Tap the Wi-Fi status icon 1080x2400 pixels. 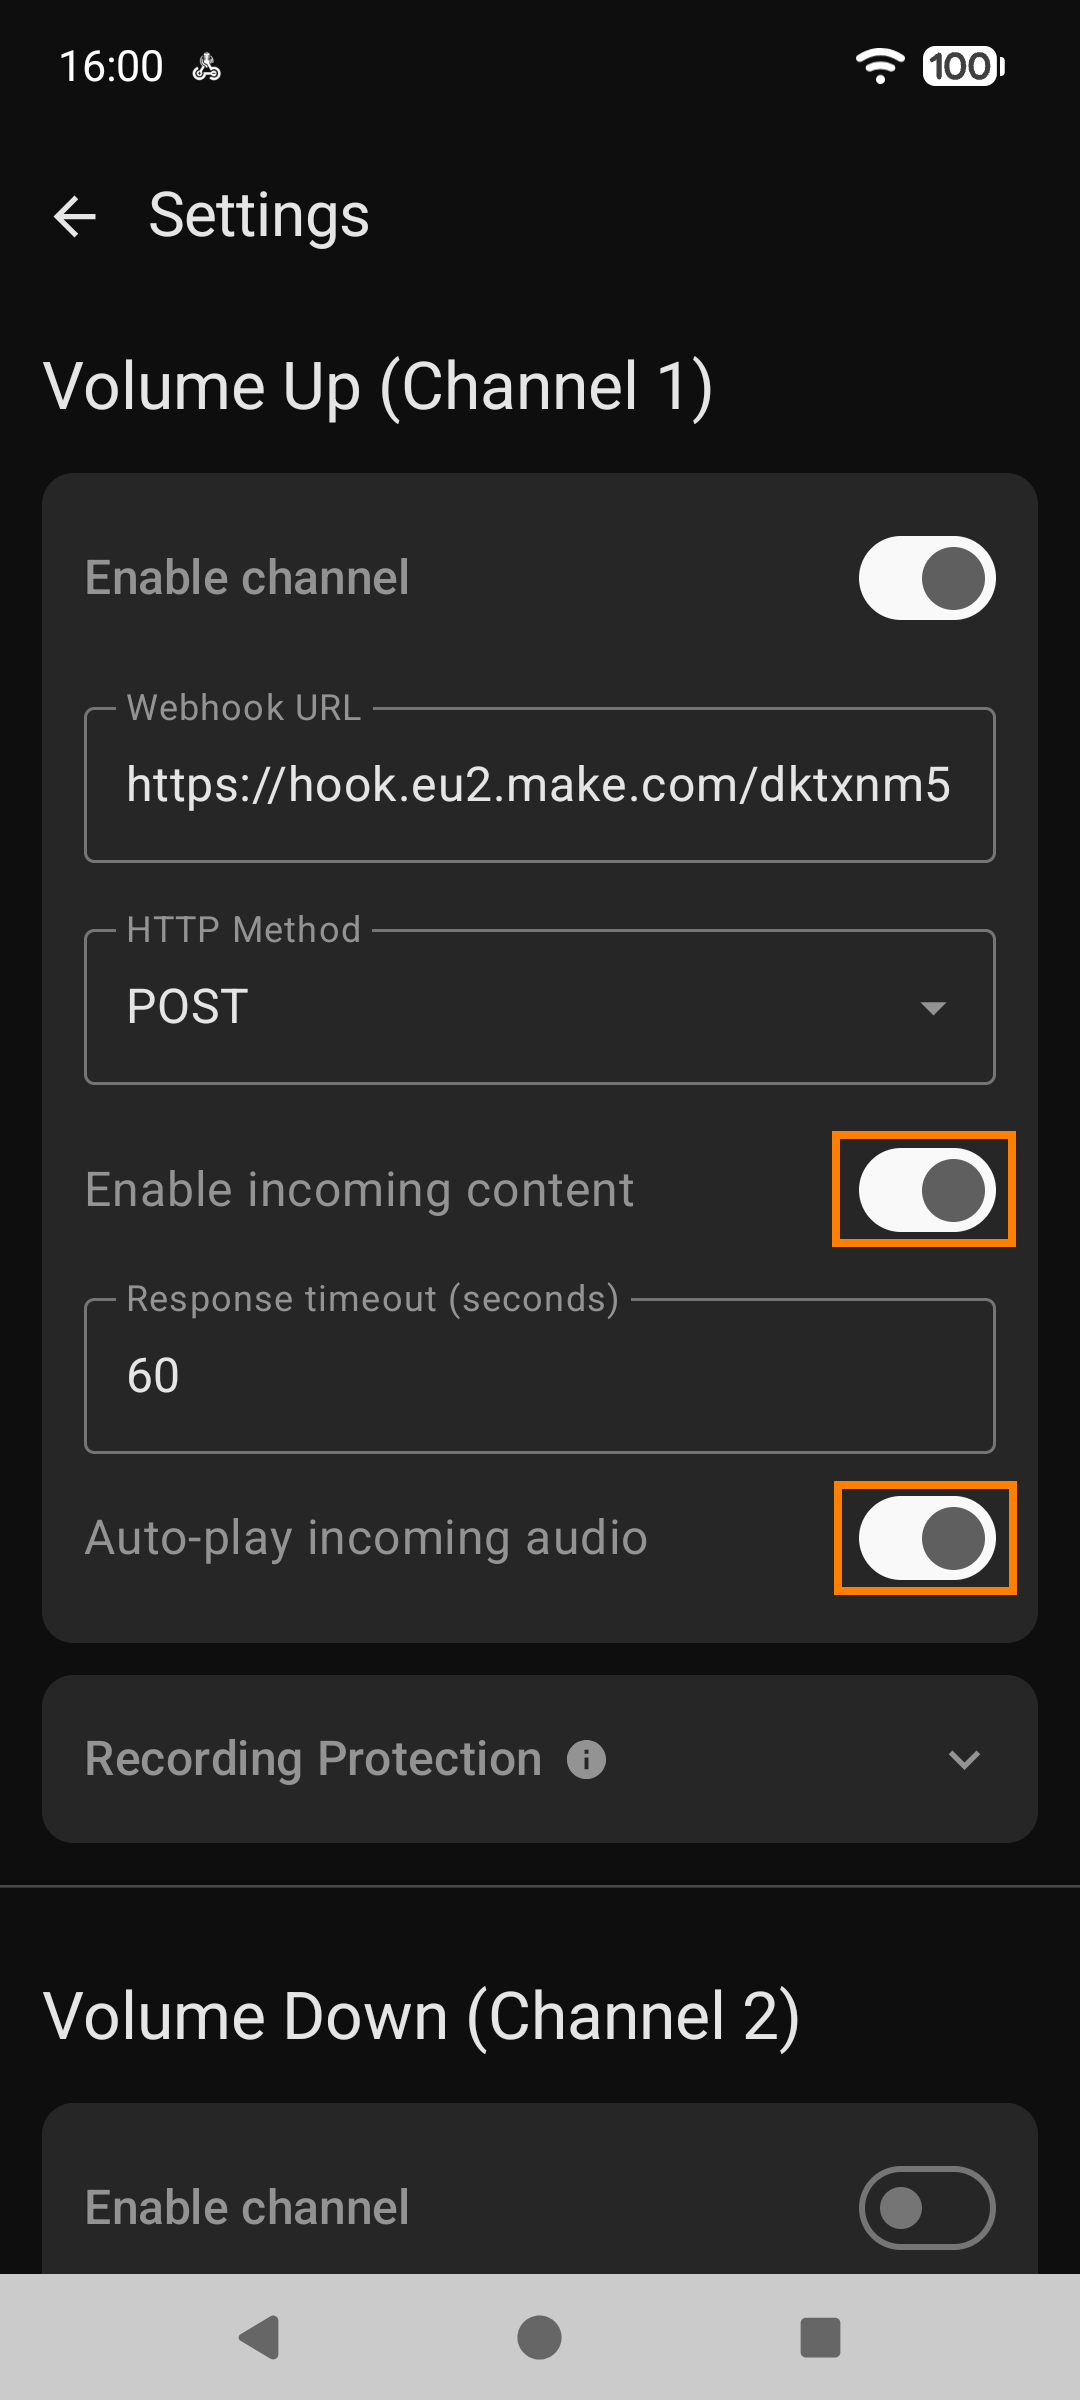point(879,66)
